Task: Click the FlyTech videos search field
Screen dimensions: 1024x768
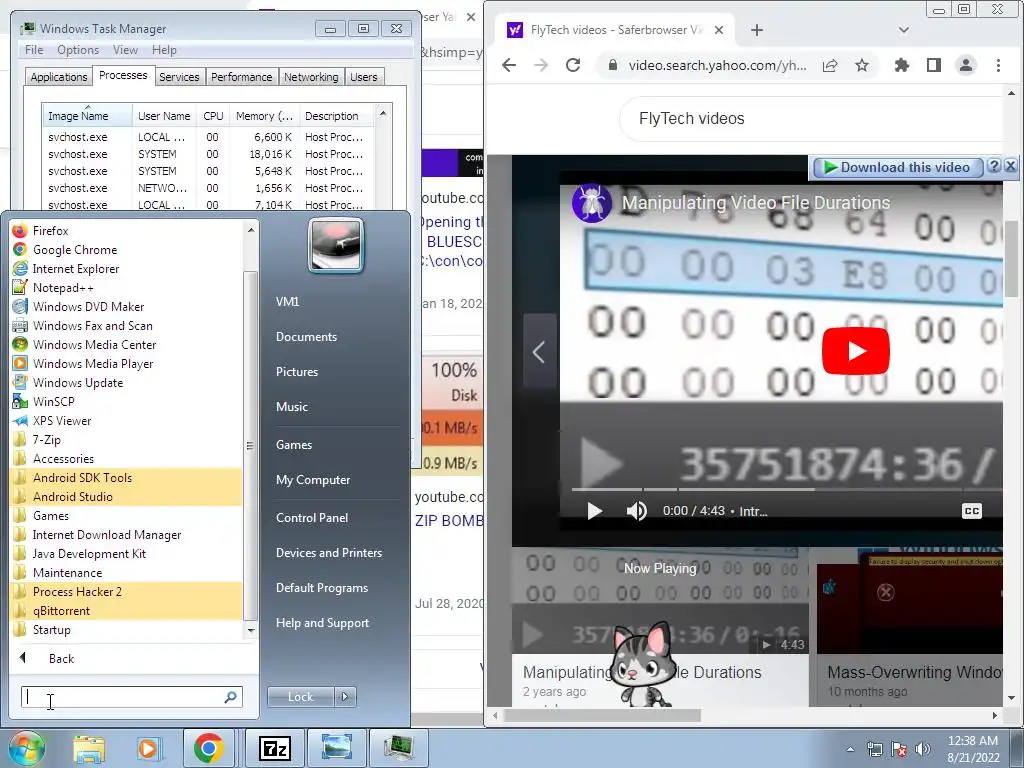Action: pos(810,118)
